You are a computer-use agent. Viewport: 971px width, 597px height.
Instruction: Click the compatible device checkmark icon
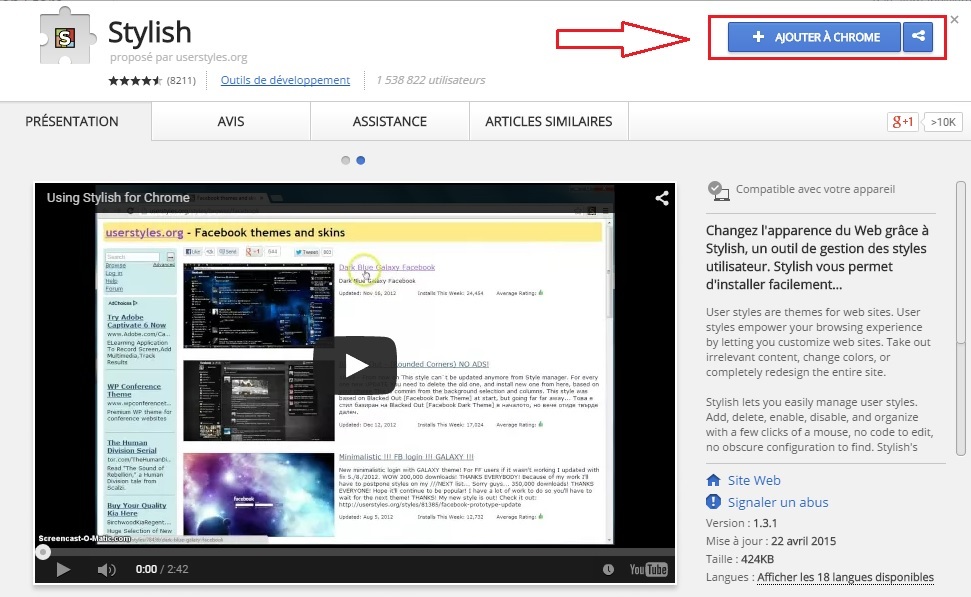coord(718,191)
